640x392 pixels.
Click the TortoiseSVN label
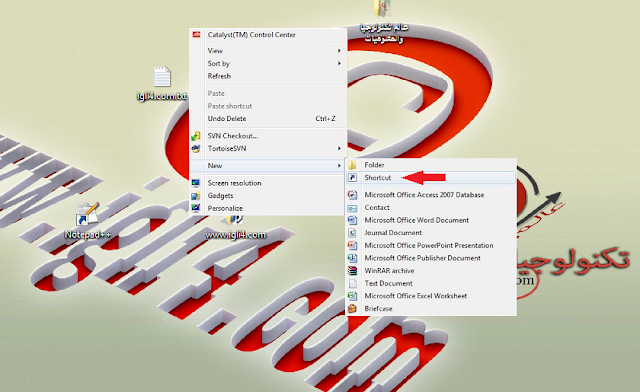(227, 148)
